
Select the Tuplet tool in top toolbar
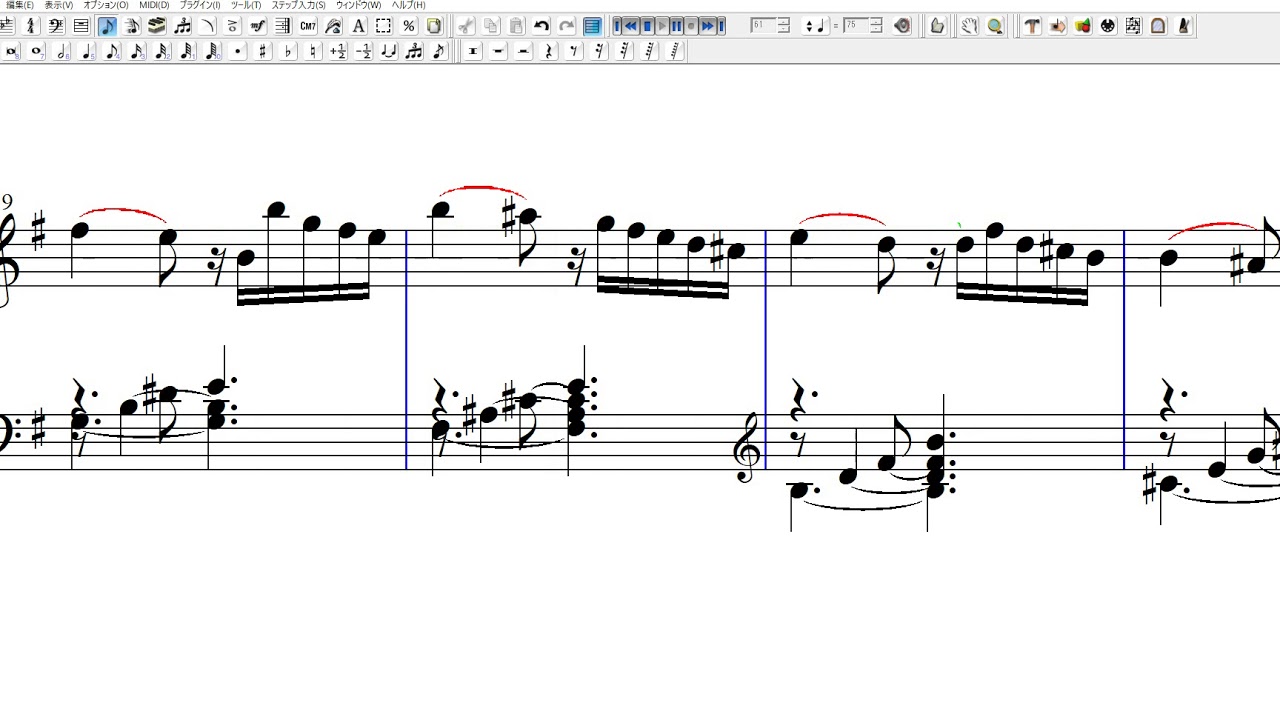182,26
